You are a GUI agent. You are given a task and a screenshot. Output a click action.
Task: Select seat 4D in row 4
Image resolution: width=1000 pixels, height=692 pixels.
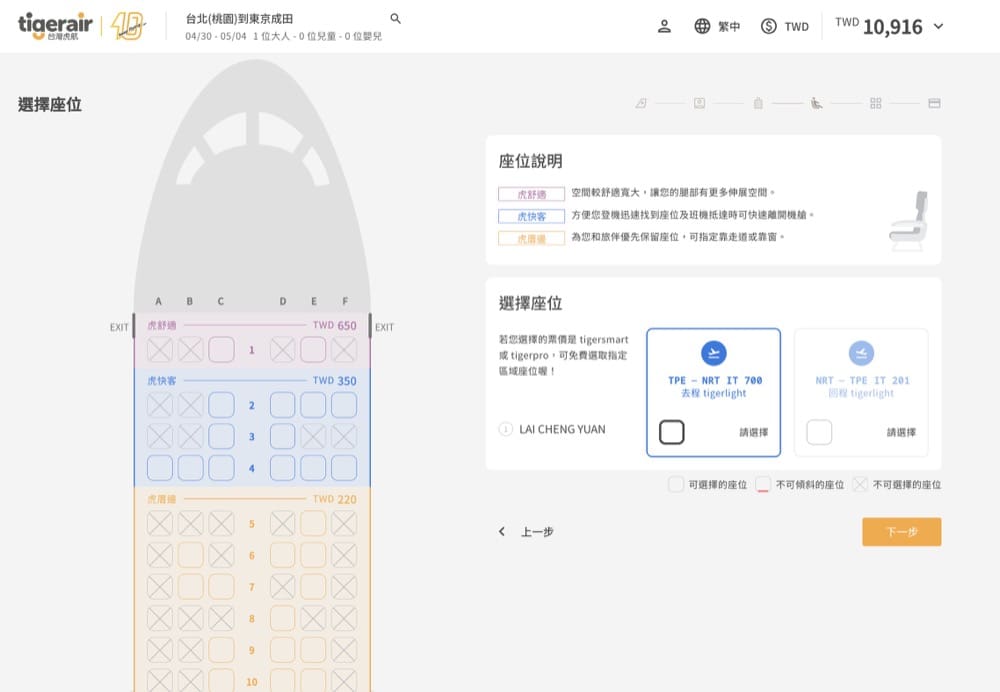283,468
